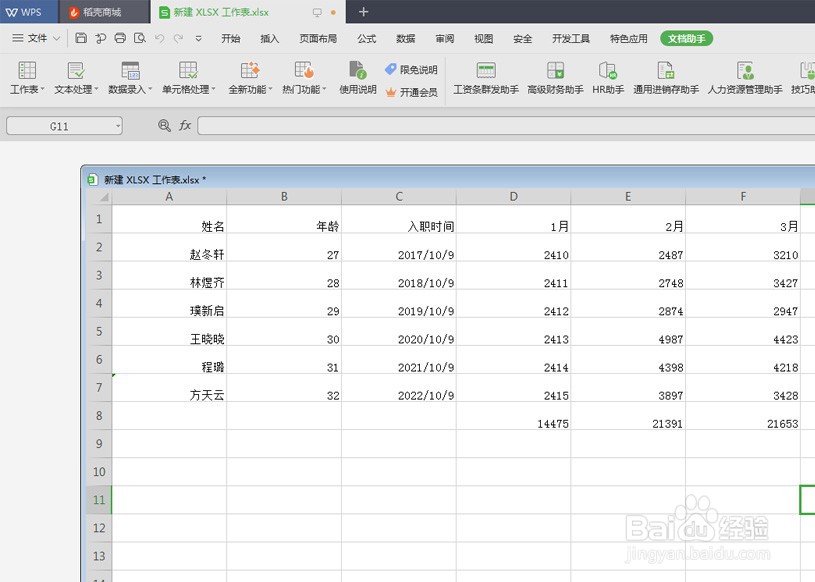The height and width of the screenshot is (582, 815).
Task: Click the WPS home tab
Action: pos(27,12)
